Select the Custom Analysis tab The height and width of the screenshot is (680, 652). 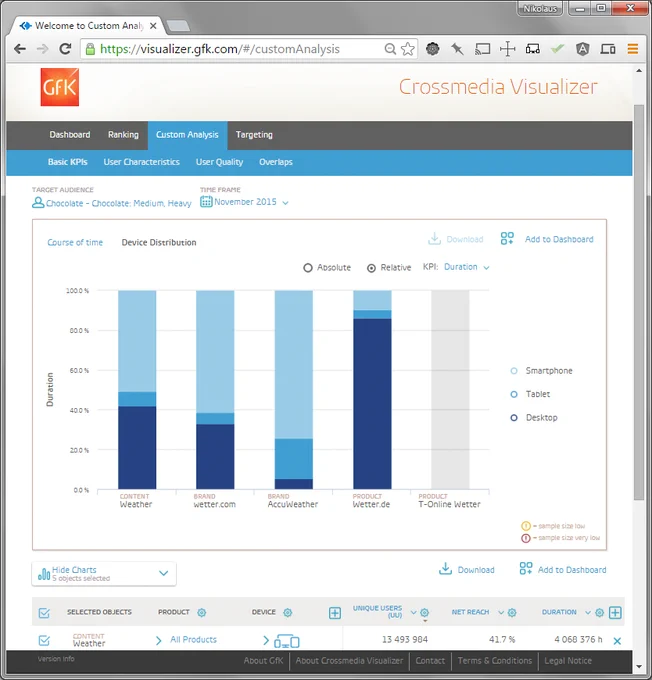(187, 135)
